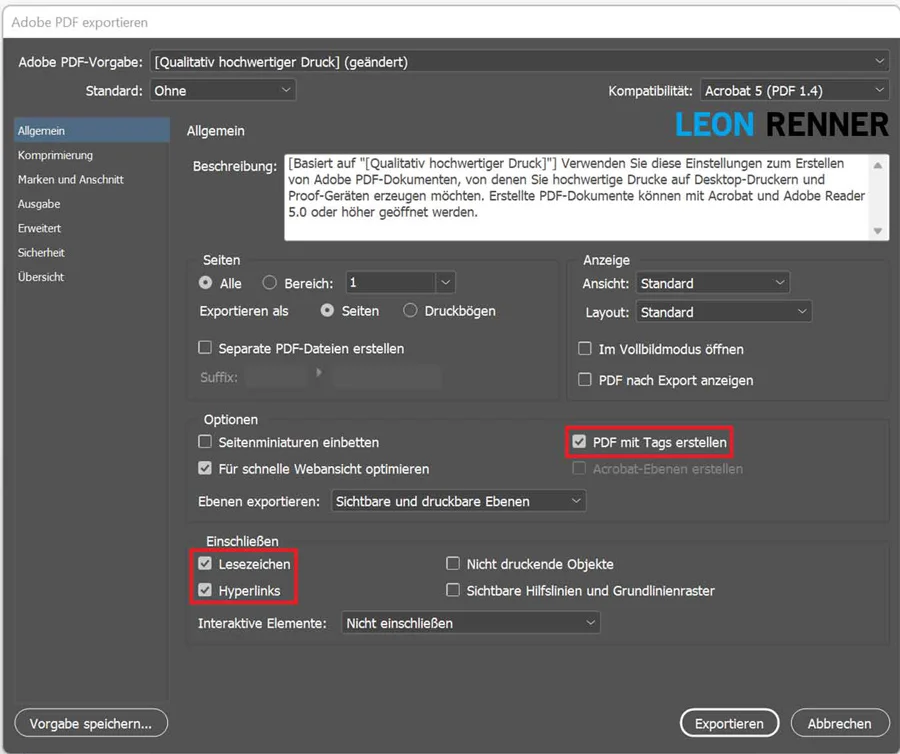
Task: Select Komprimierung in the sidebar
Action: click(x=55, y=155)
